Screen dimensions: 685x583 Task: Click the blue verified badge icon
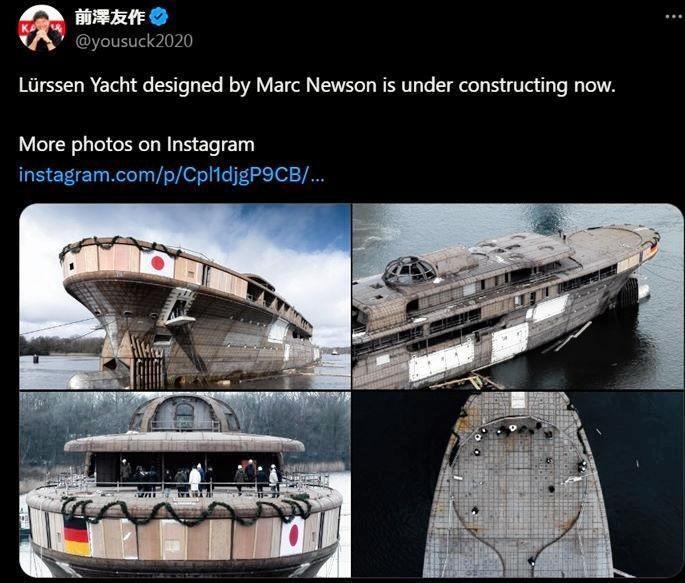(x=159, y=17)
